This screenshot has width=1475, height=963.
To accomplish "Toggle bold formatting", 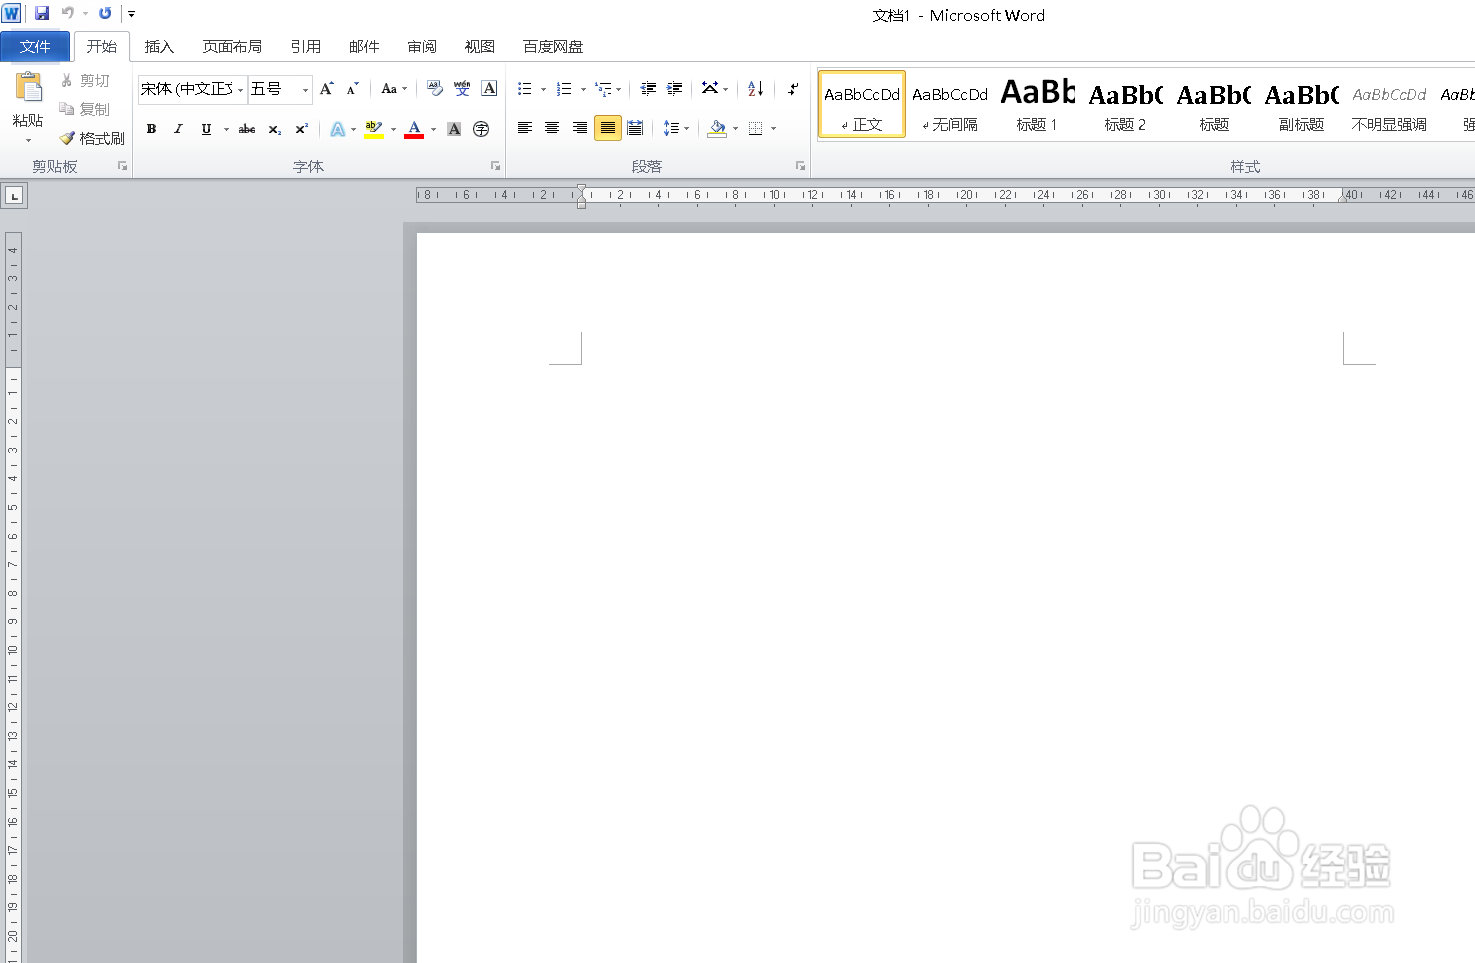I will (x=151, y=128).
